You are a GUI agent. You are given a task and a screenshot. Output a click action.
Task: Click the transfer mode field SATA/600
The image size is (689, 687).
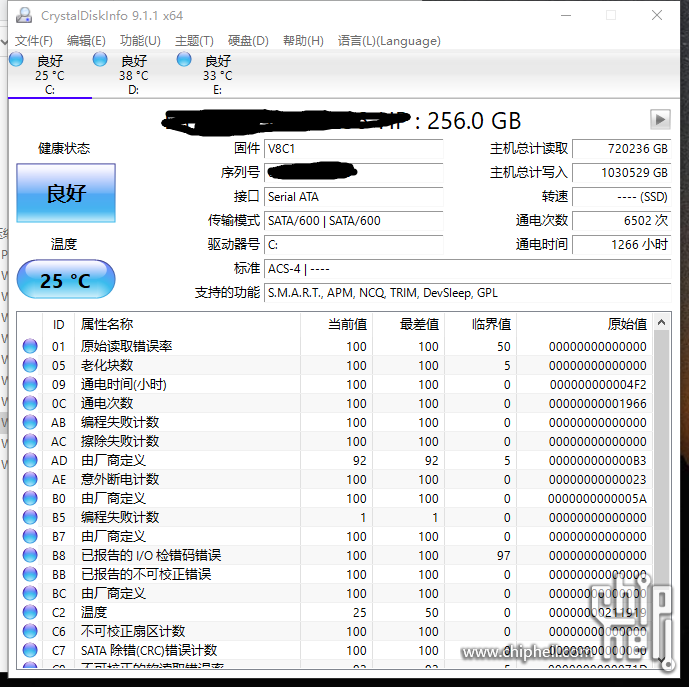pyautogui.click(x=353, y=220)
